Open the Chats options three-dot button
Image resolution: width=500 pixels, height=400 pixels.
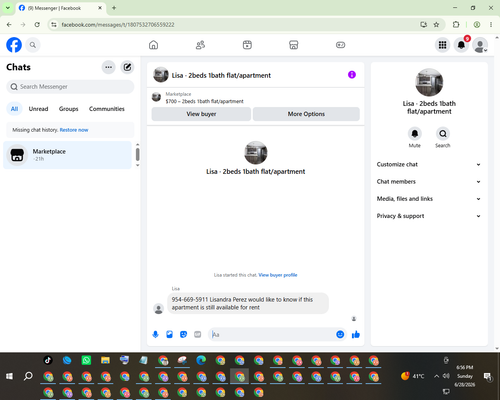click(108, 67)
